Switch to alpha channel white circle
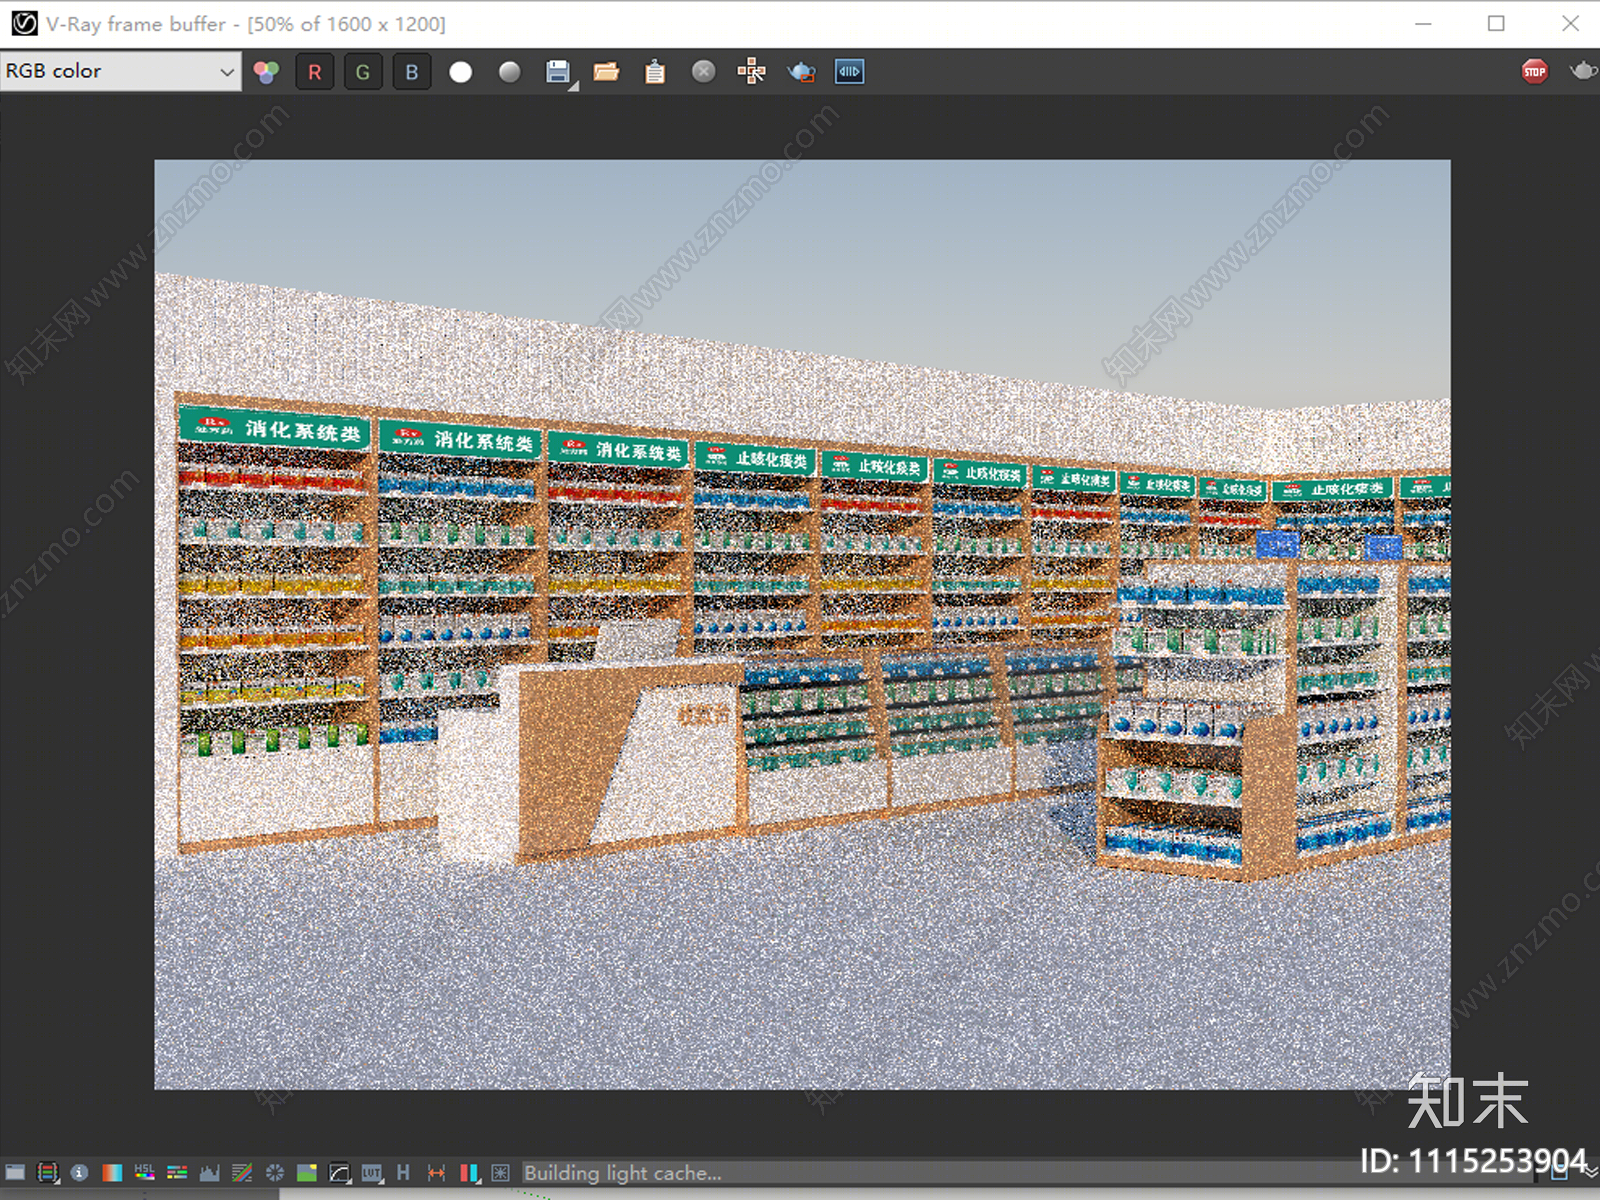This screenshot has width=1600, height=1200. [460, 72]
